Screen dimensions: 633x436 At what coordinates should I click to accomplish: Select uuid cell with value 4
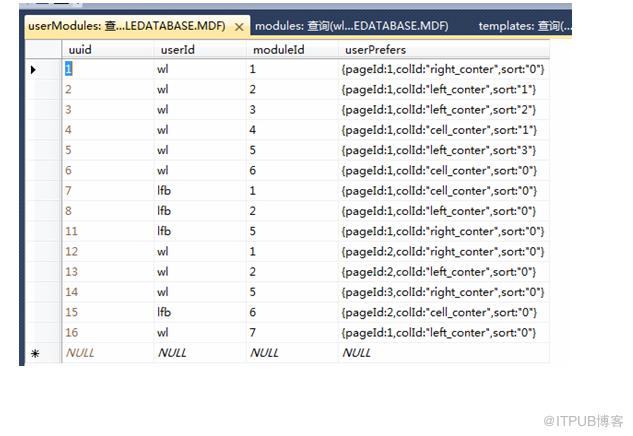[108, 130]
